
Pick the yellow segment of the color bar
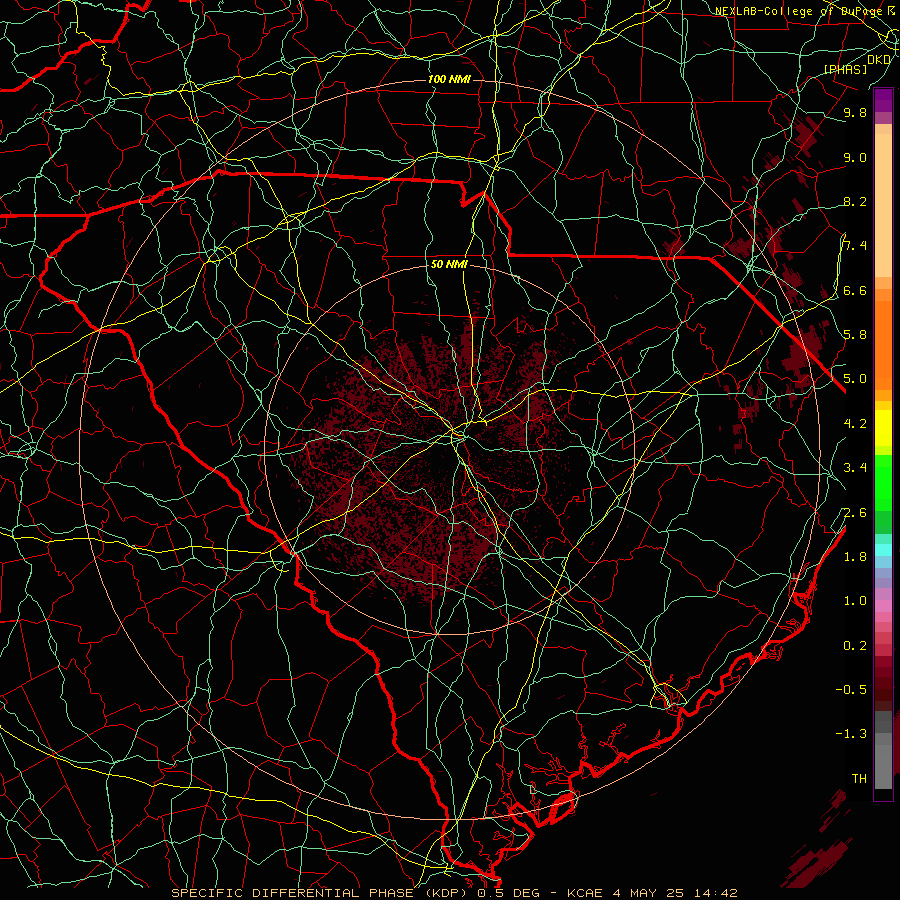(883, 428)
